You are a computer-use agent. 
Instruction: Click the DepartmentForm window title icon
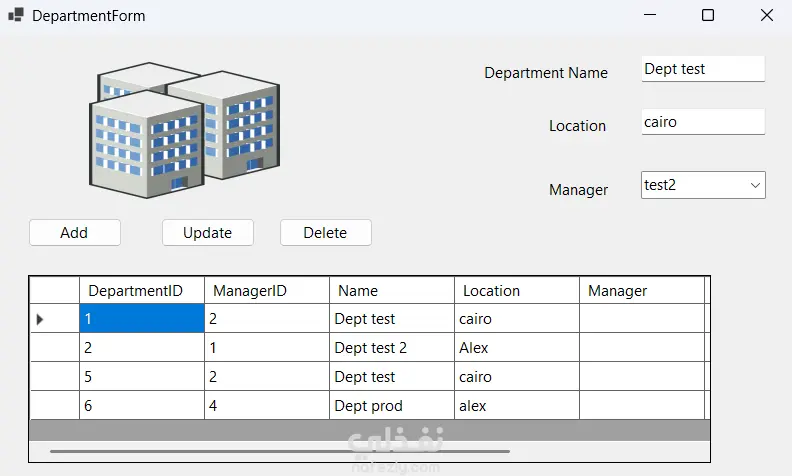click(15, 16)
